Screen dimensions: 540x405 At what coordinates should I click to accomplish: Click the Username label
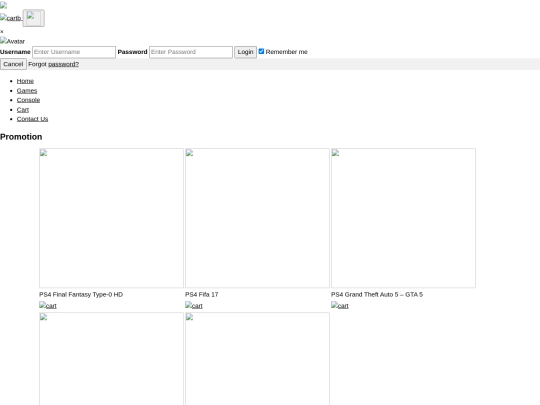coord(15,52)
